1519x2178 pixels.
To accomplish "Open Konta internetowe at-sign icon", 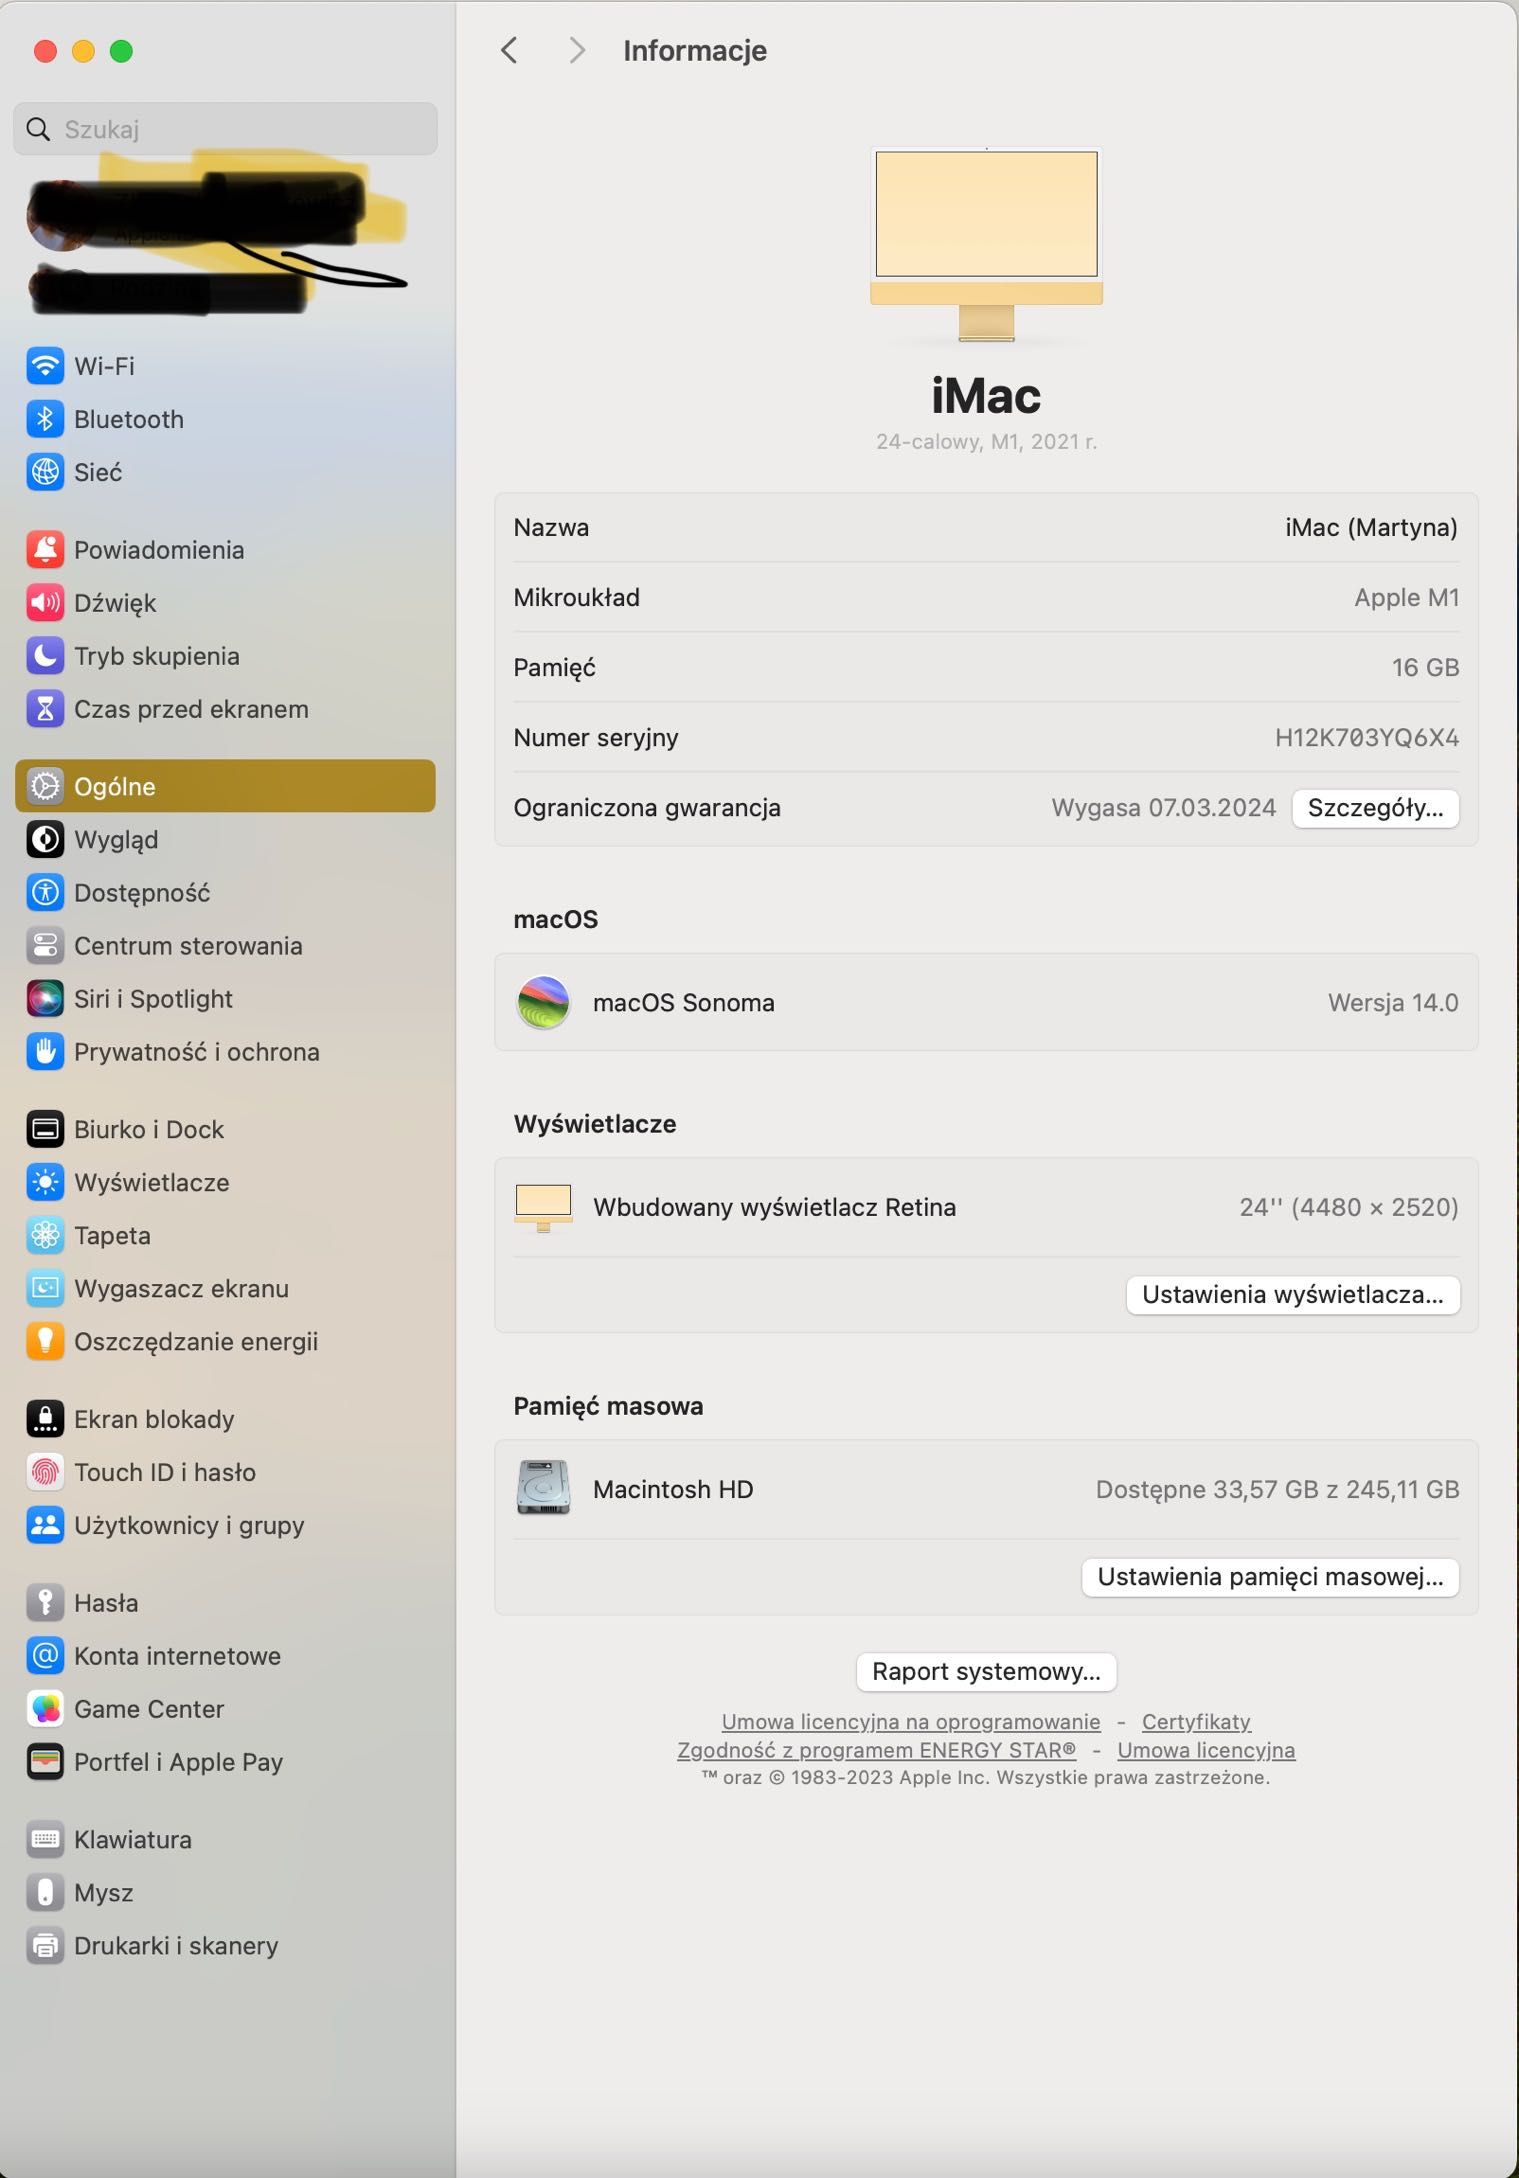I will click(45, 1656).
